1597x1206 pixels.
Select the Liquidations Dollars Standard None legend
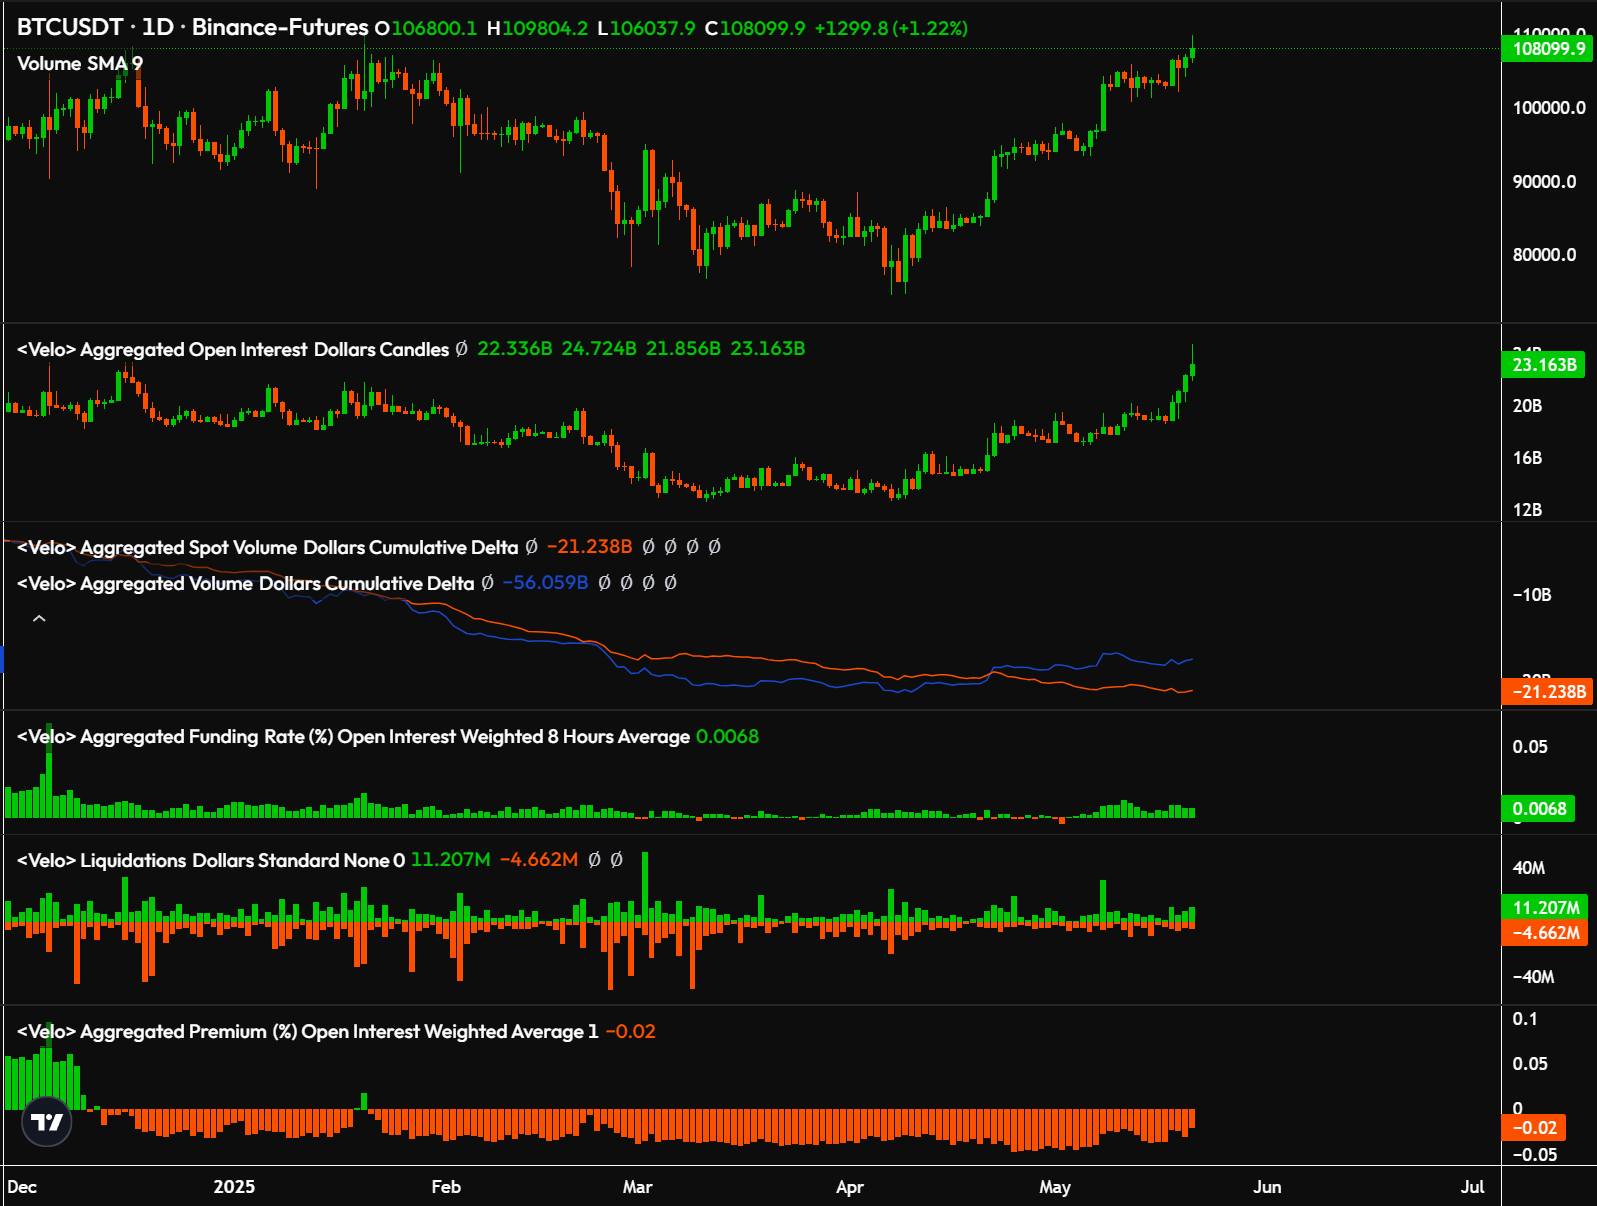(x=211, y=861)
